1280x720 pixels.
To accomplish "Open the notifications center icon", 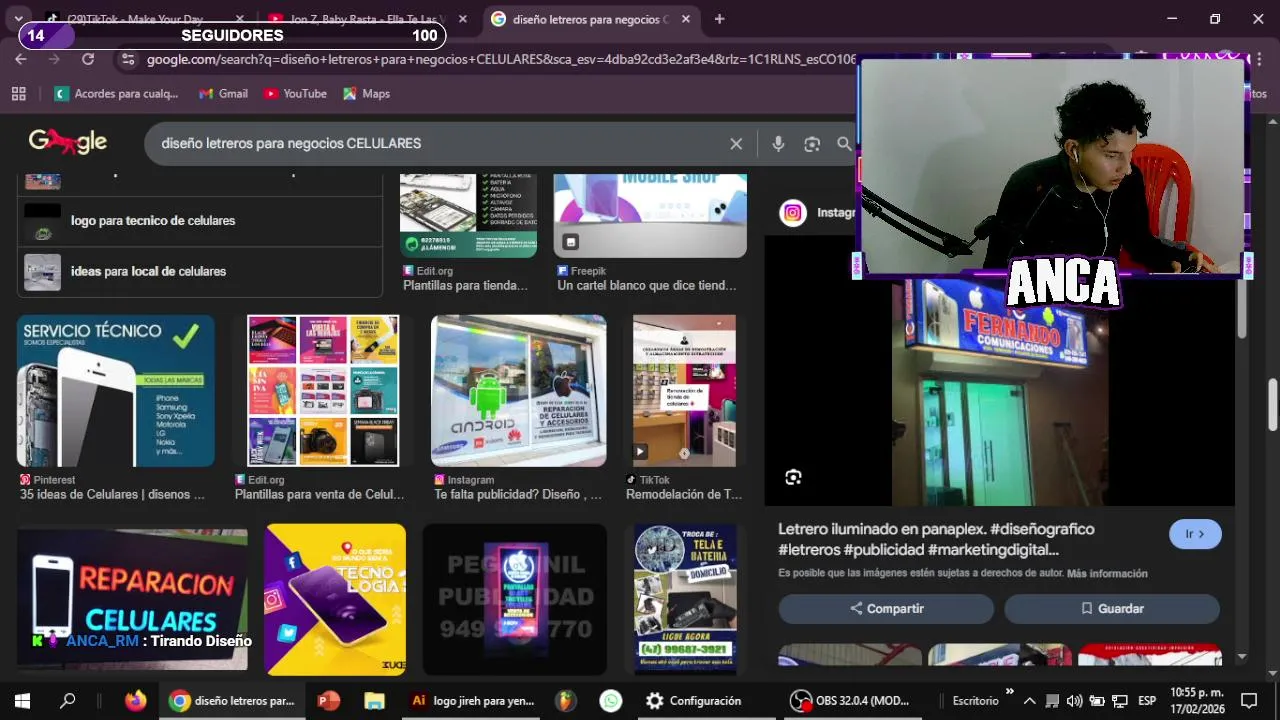I will coord(1249,701).
